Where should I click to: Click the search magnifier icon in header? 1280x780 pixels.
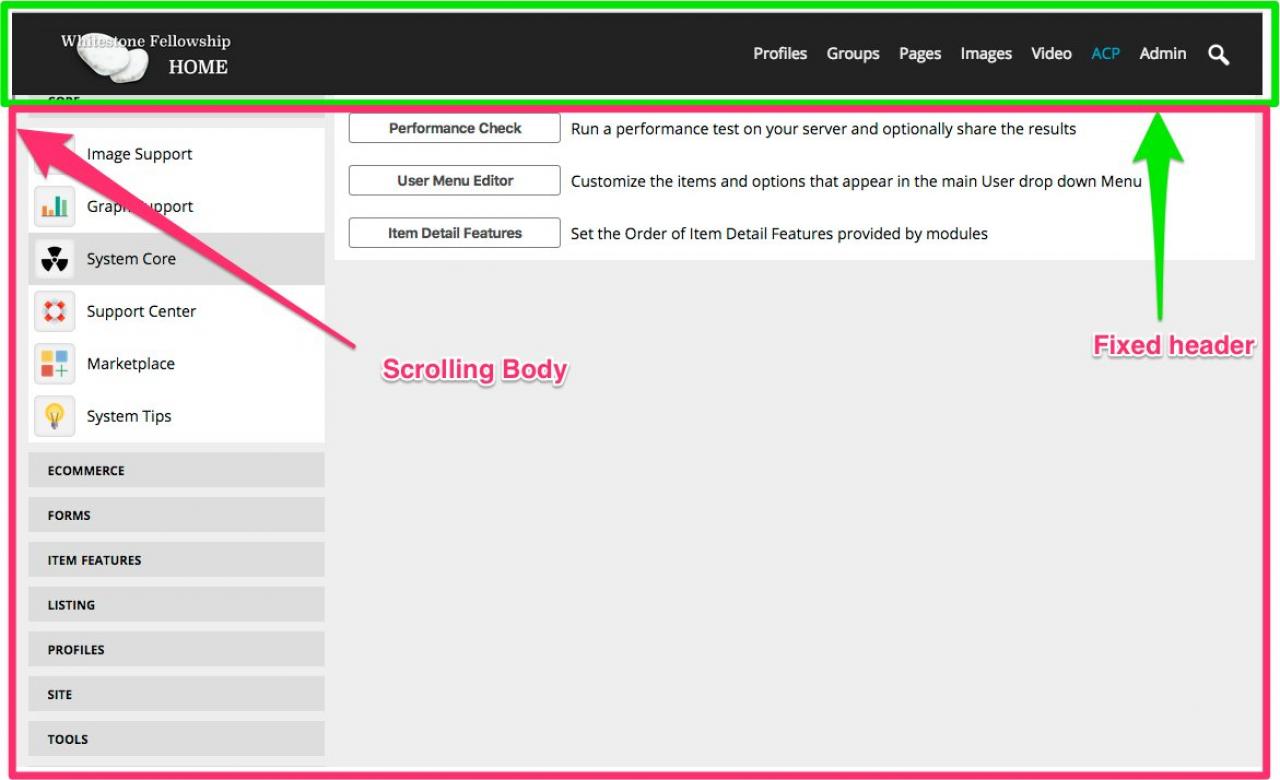click(x=1218, y=55)
